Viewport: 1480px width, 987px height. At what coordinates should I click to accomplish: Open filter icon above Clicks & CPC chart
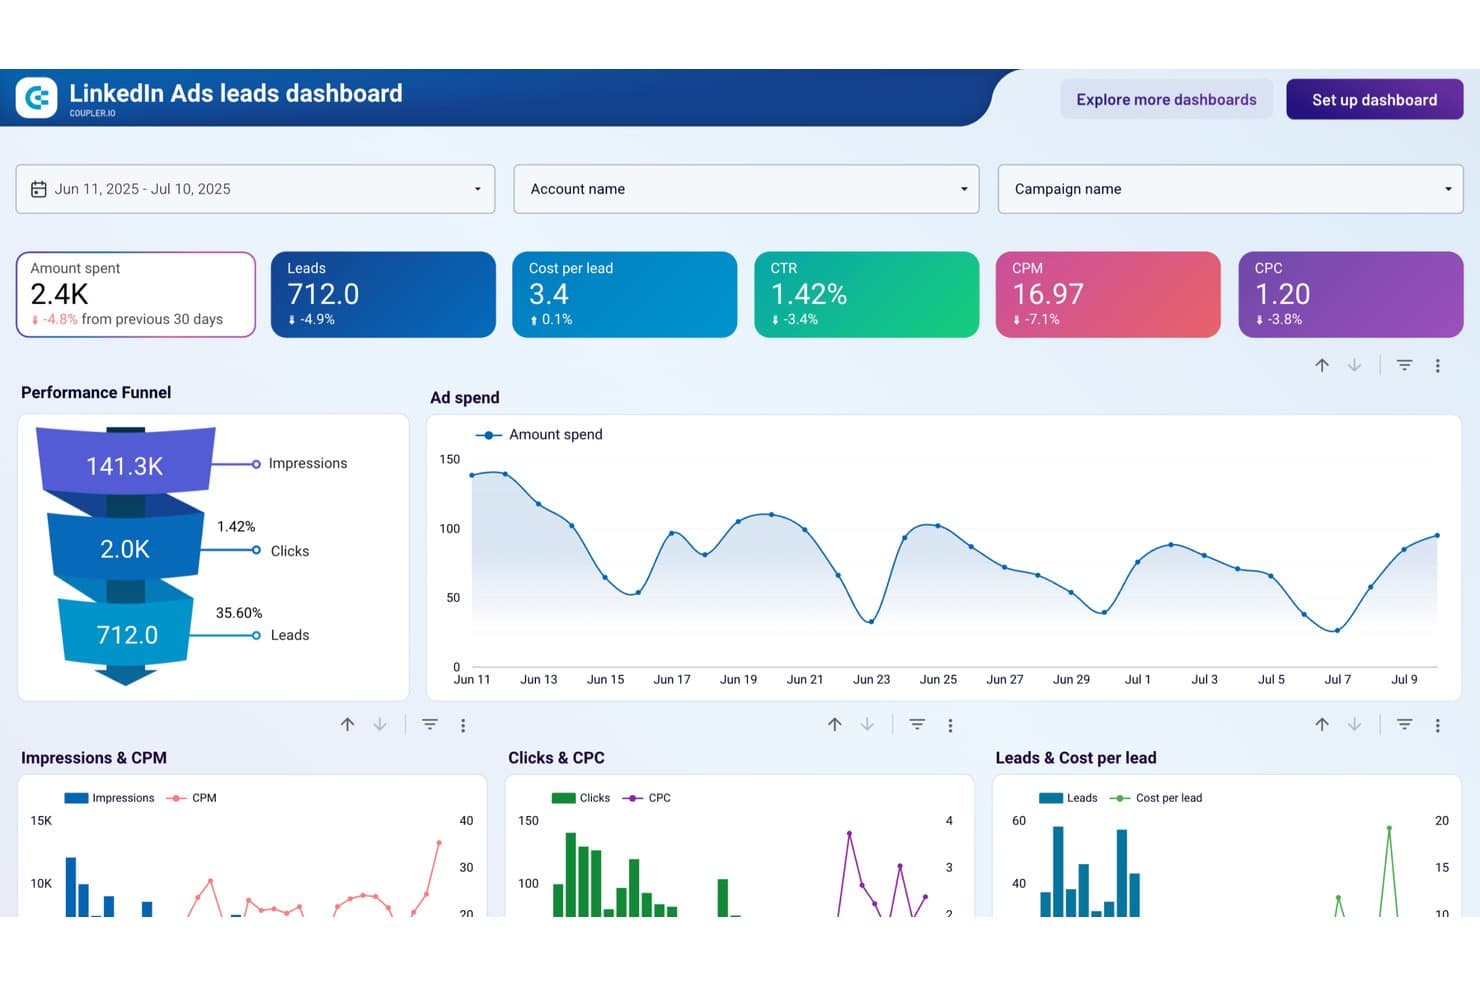tap(917, 724)
